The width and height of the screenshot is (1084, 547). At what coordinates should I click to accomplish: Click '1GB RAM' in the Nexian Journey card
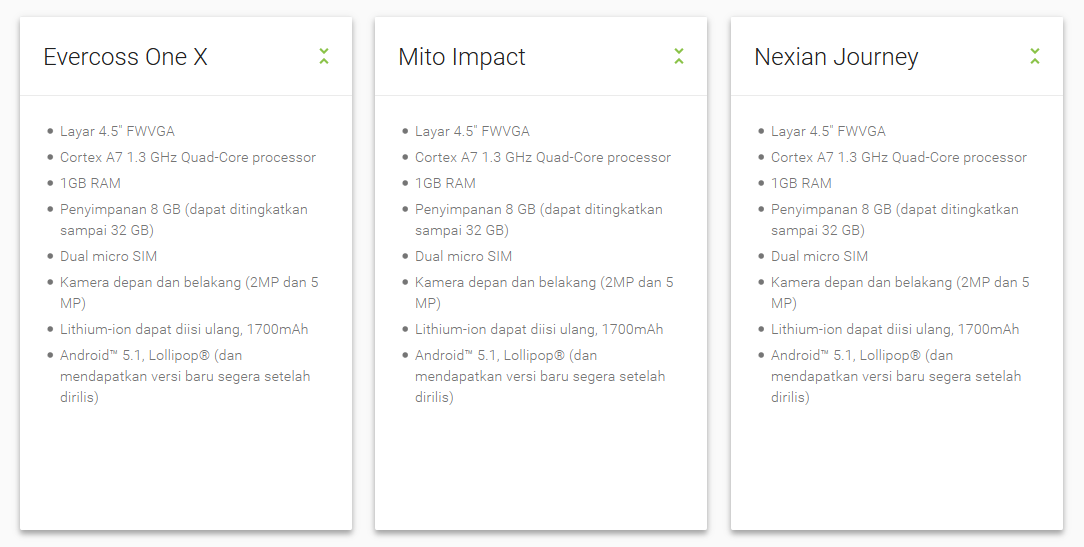(x=801, y=183)
